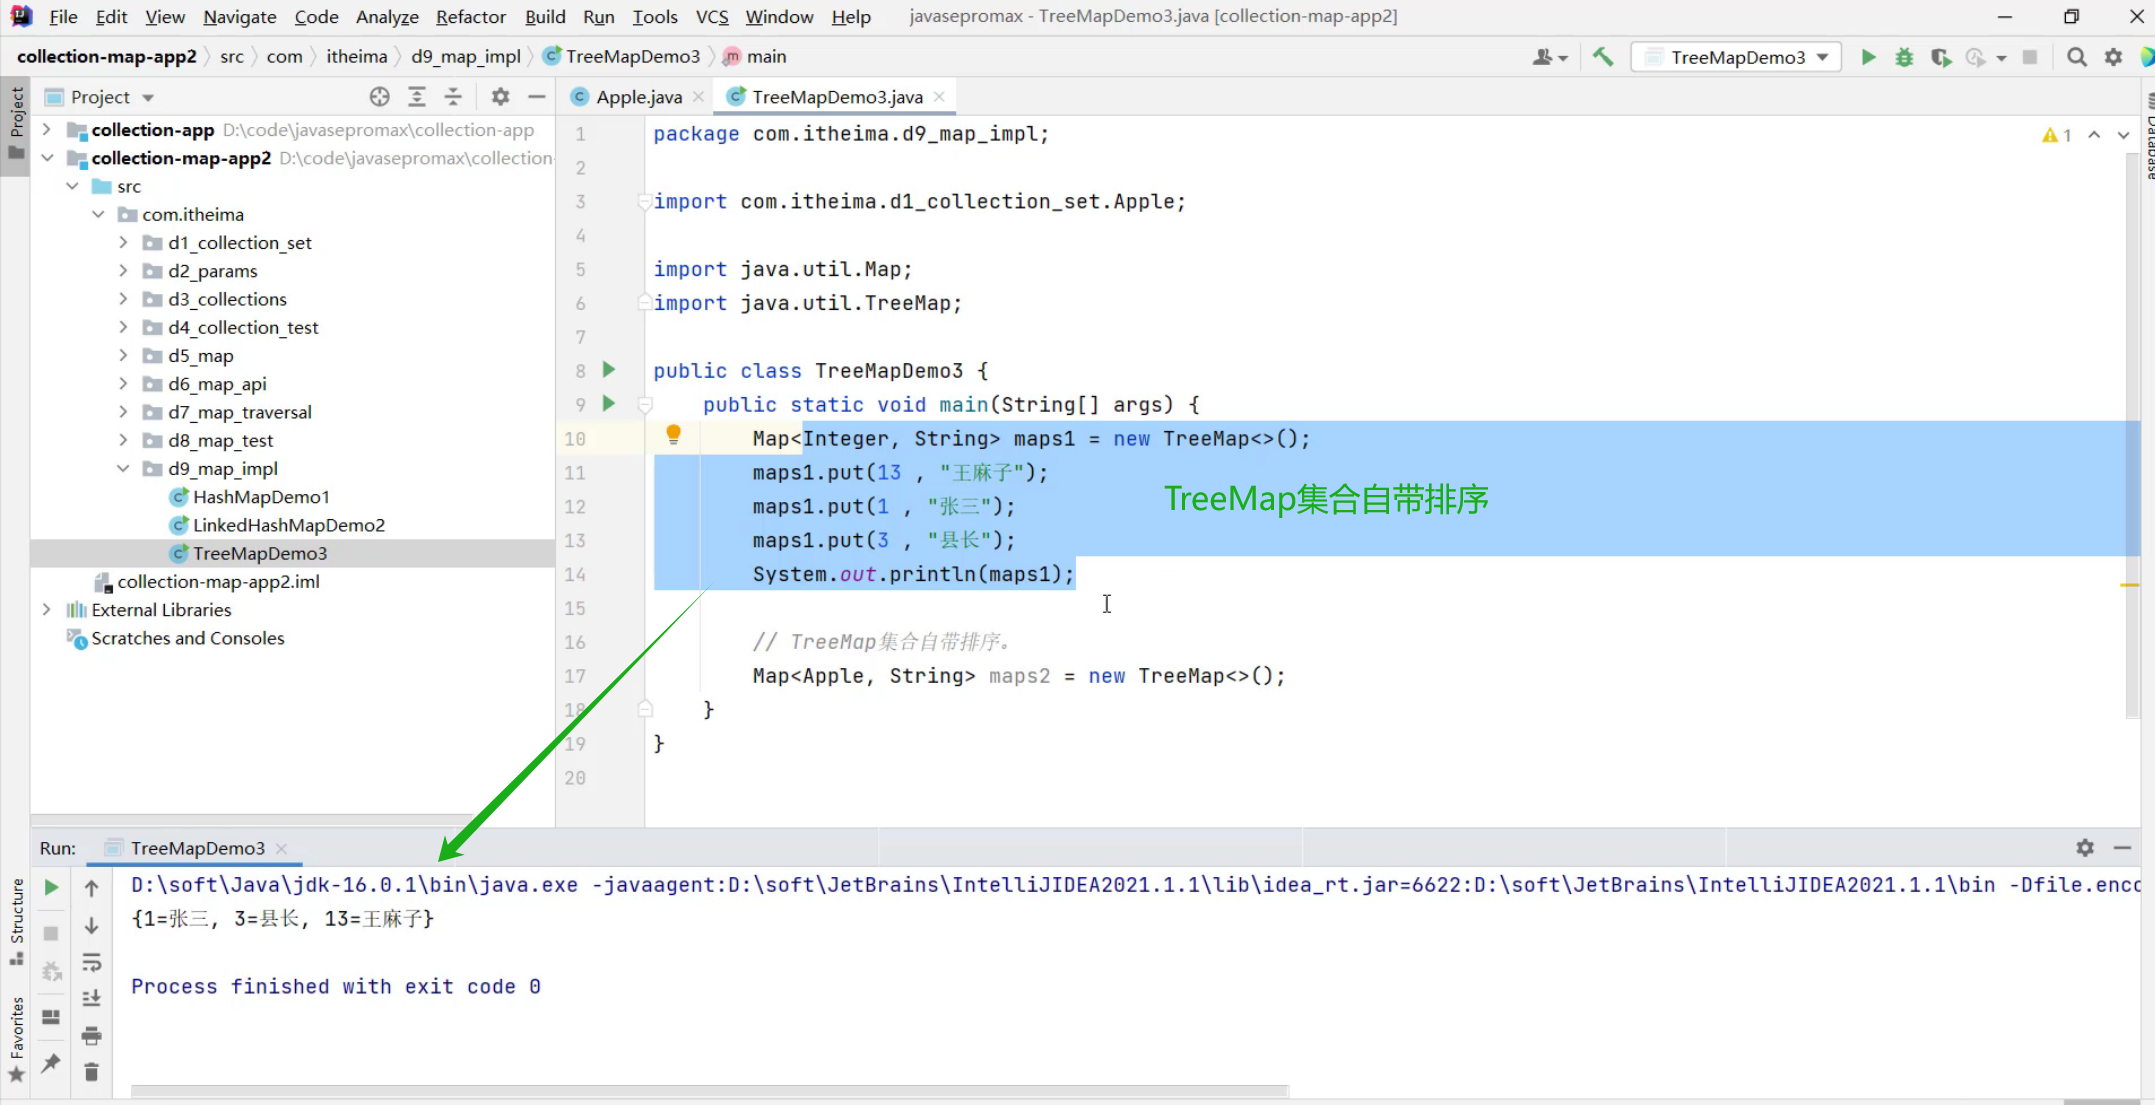Click the locate file crosshair icon in Project panel
The height and width of the screenshot is (1105, 2155).
379,97
